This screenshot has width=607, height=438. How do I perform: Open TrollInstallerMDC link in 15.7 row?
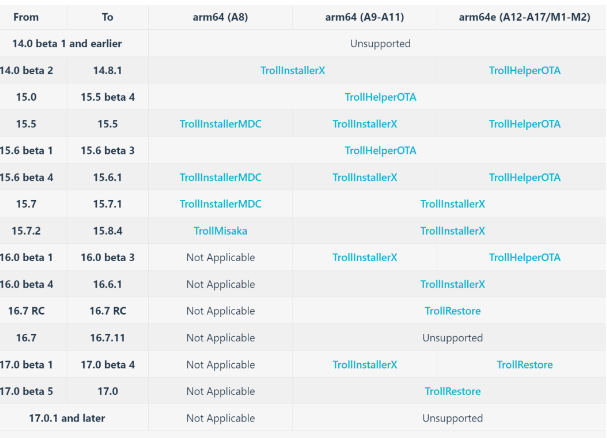coord(220,204)
